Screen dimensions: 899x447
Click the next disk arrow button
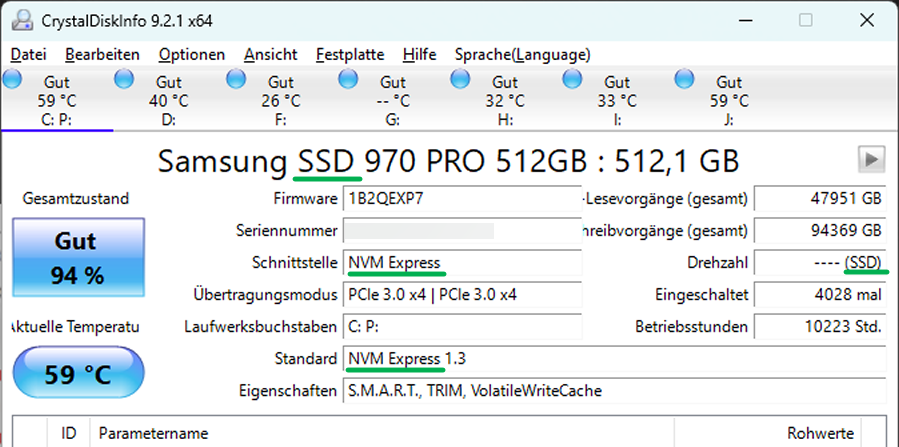pos(871,159)
